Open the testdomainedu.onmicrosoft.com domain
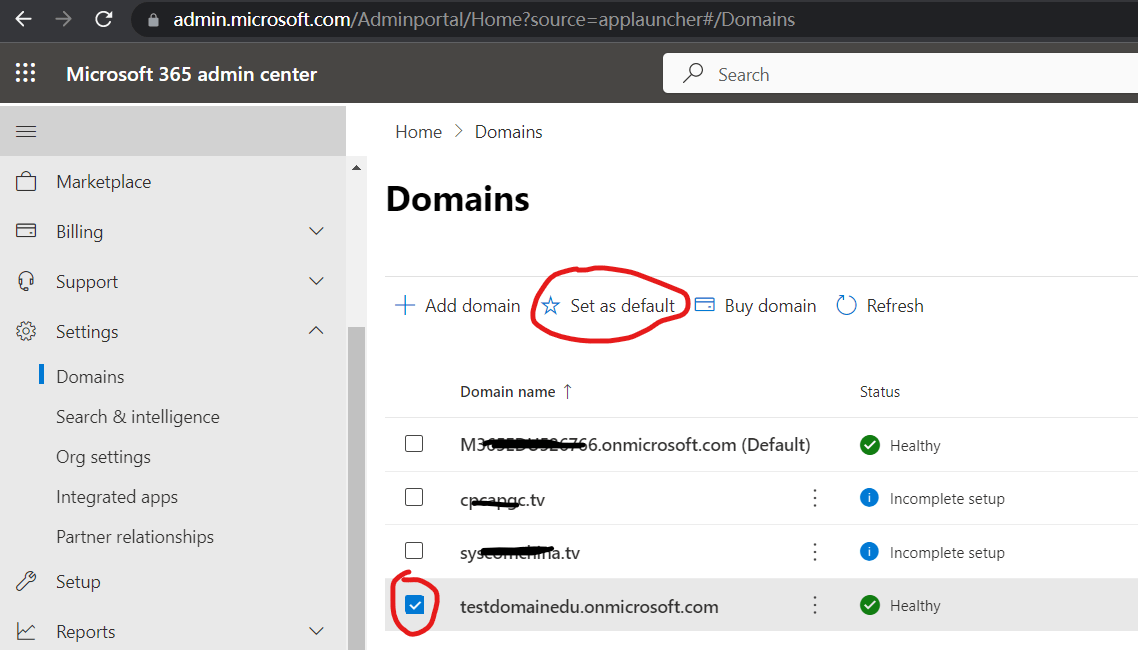Screen dimensions: 1138x650 pos(589,606)
